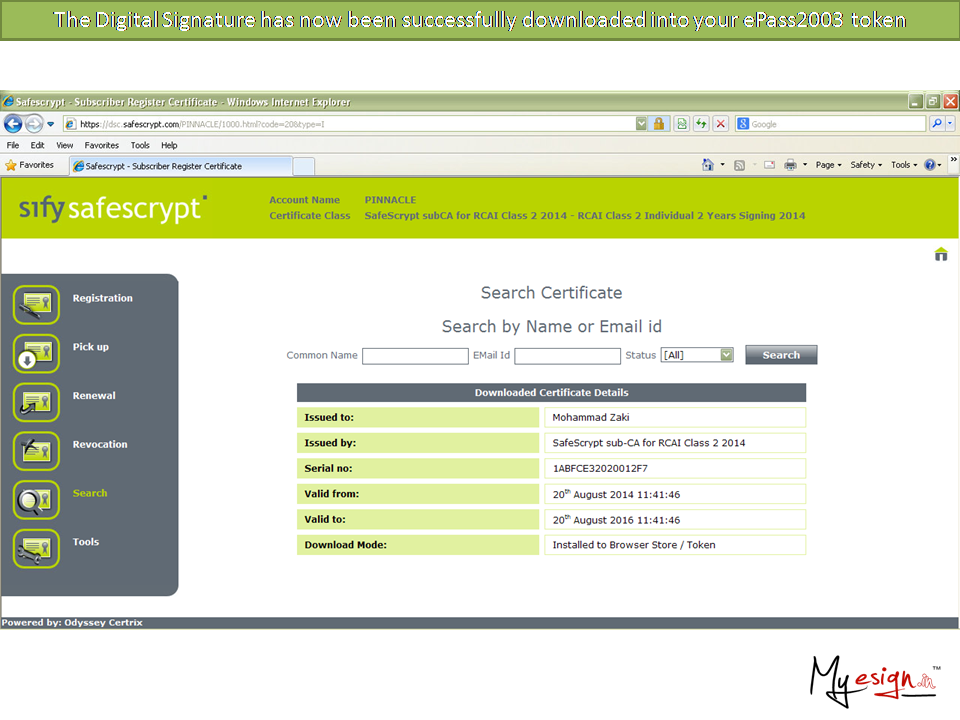Open the Pick up certificate icon

[x=37, y=353]
